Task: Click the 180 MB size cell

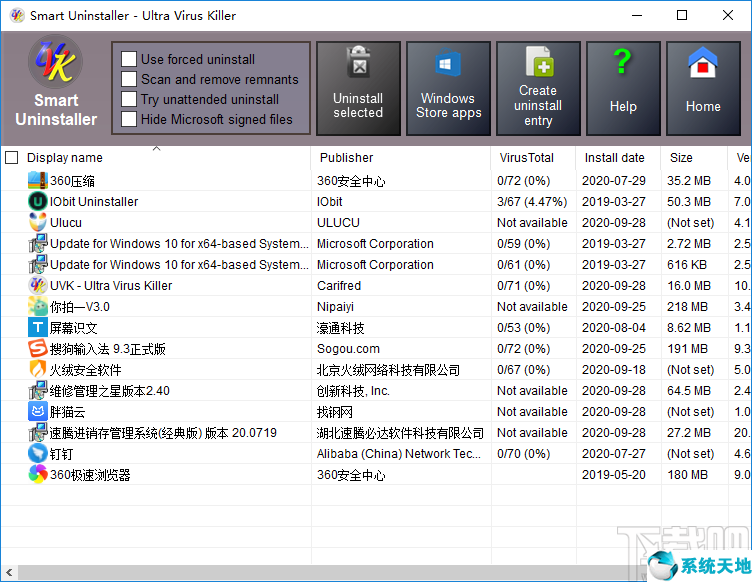Action: tap(687, 475)
